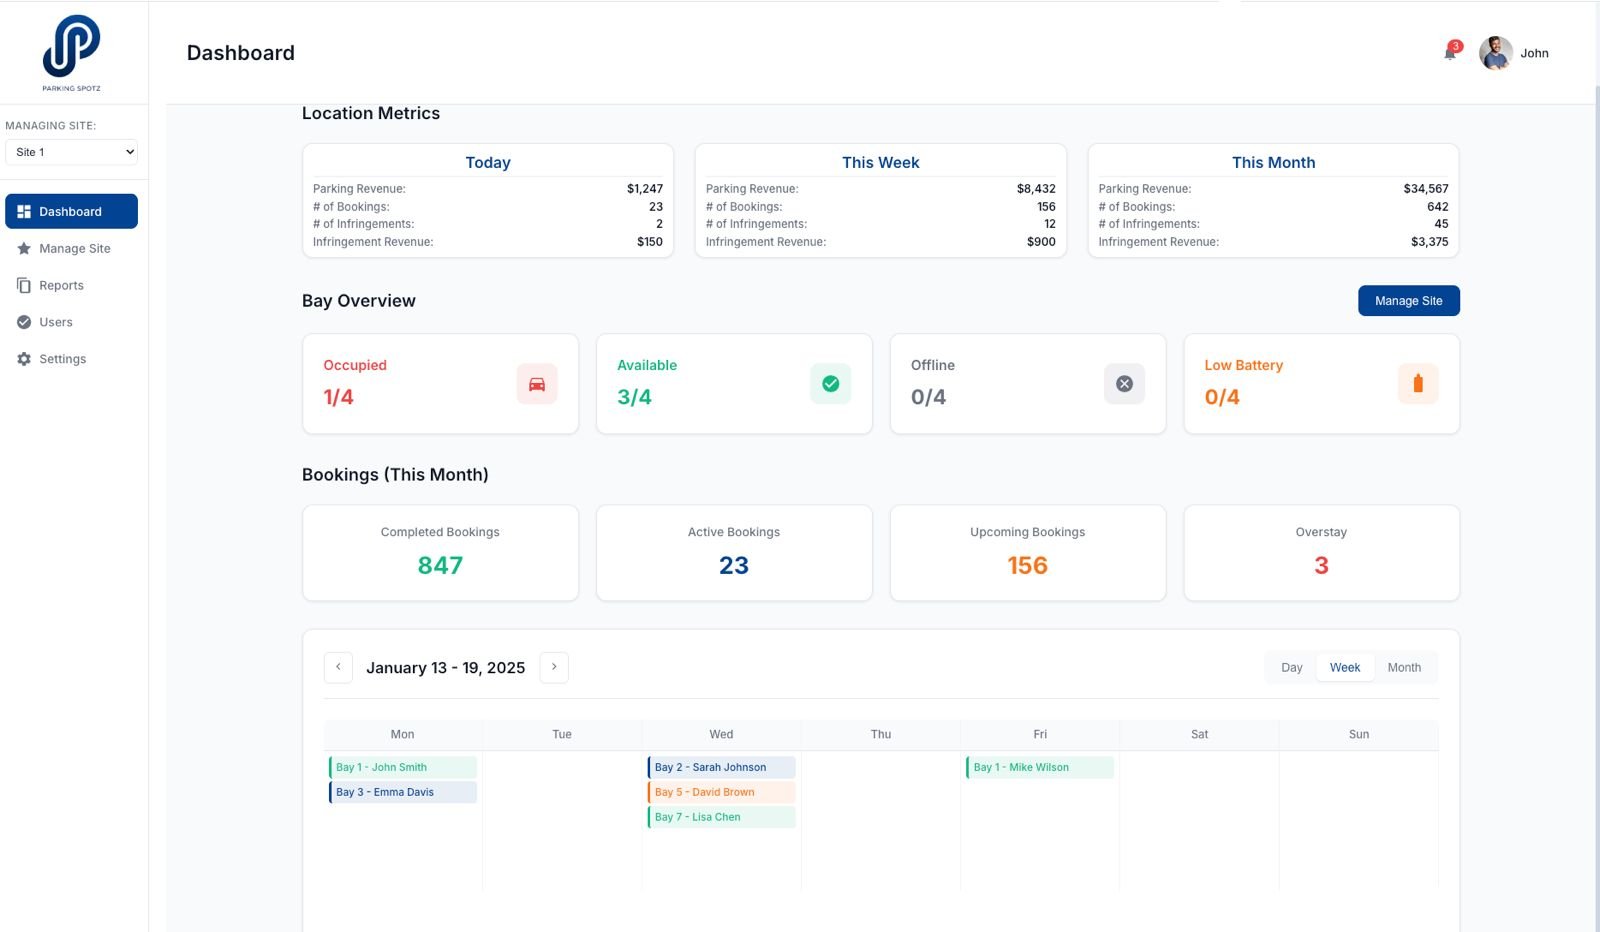Click the This Month metrics heading
The image size is (1600, 932).
tap(1273, 163)
